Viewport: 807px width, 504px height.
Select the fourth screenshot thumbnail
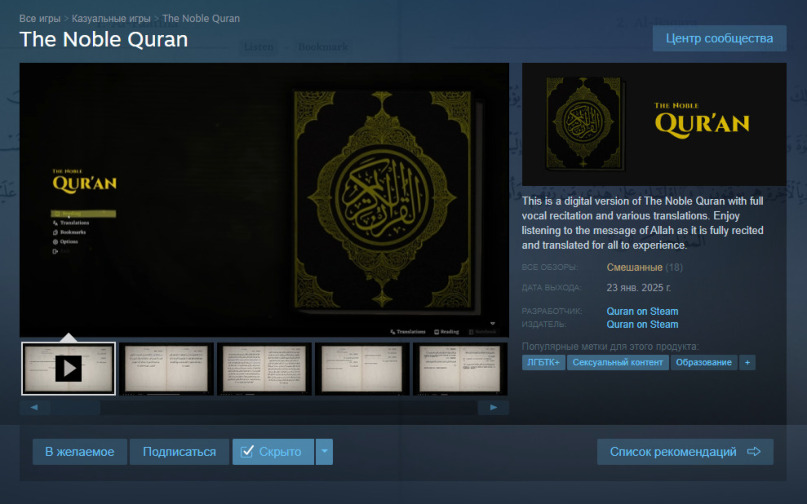tap(362, 369)
